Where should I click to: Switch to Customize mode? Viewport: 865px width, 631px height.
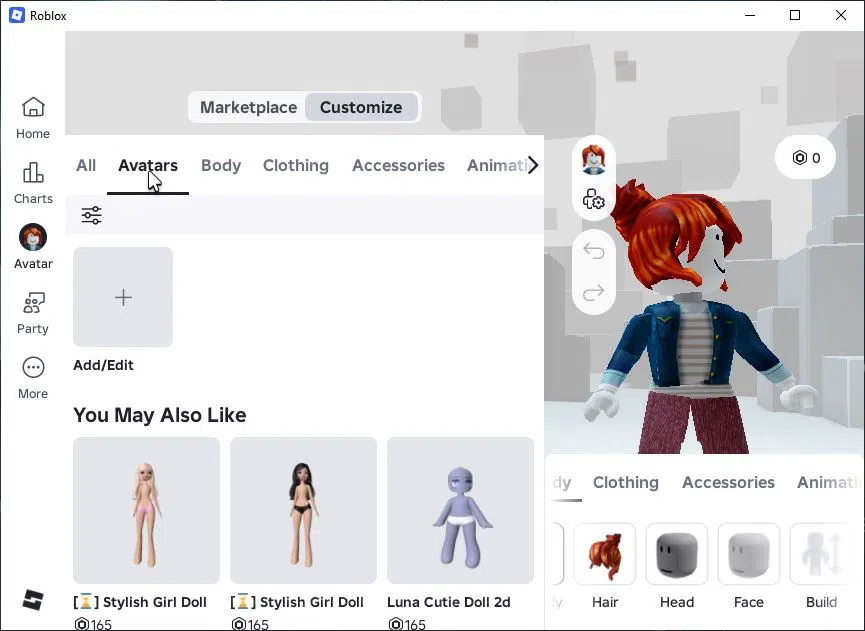coord(361,107)
